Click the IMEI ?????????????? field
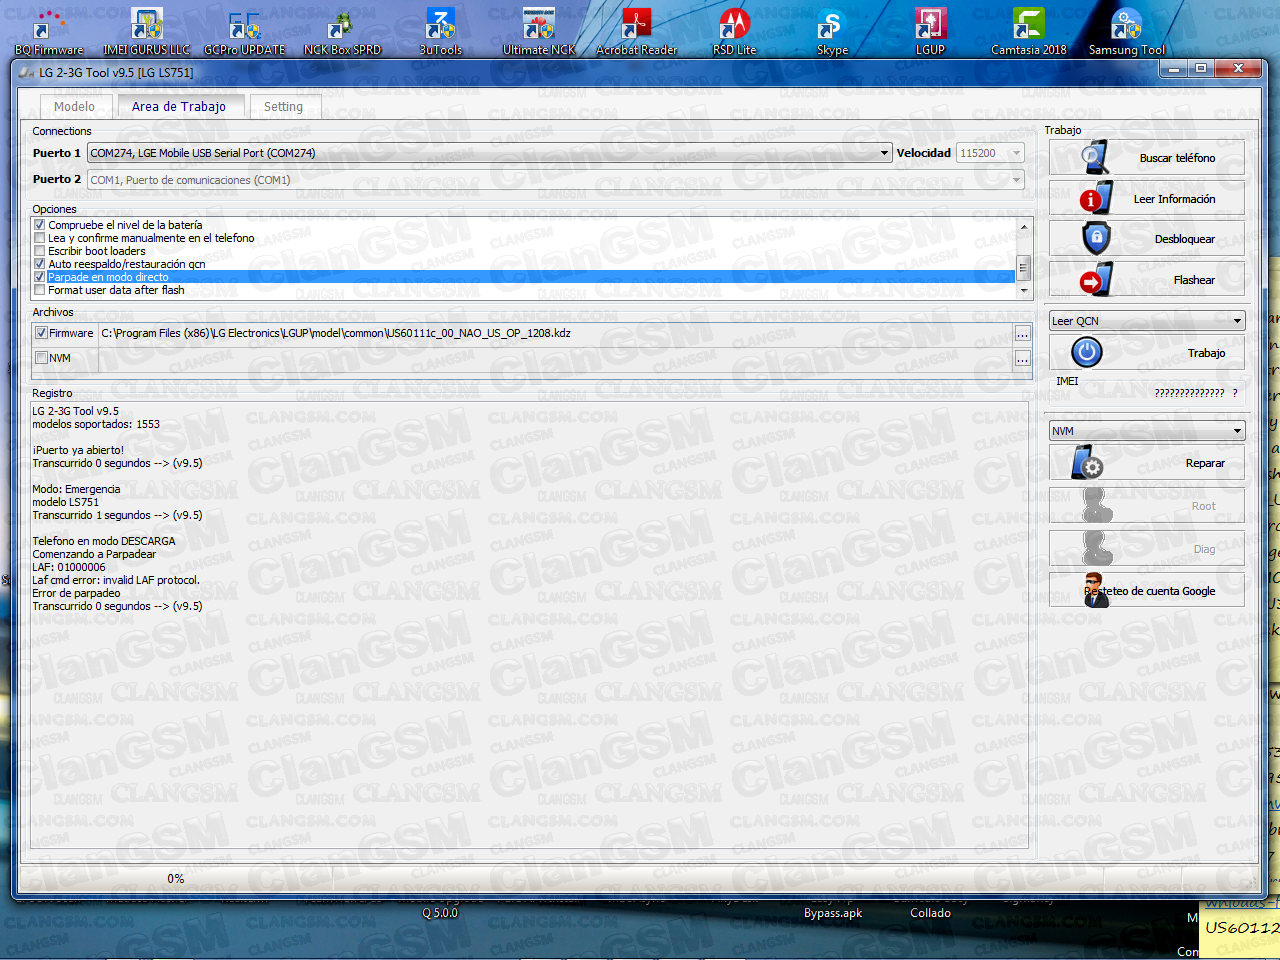 coord(1189,393)
